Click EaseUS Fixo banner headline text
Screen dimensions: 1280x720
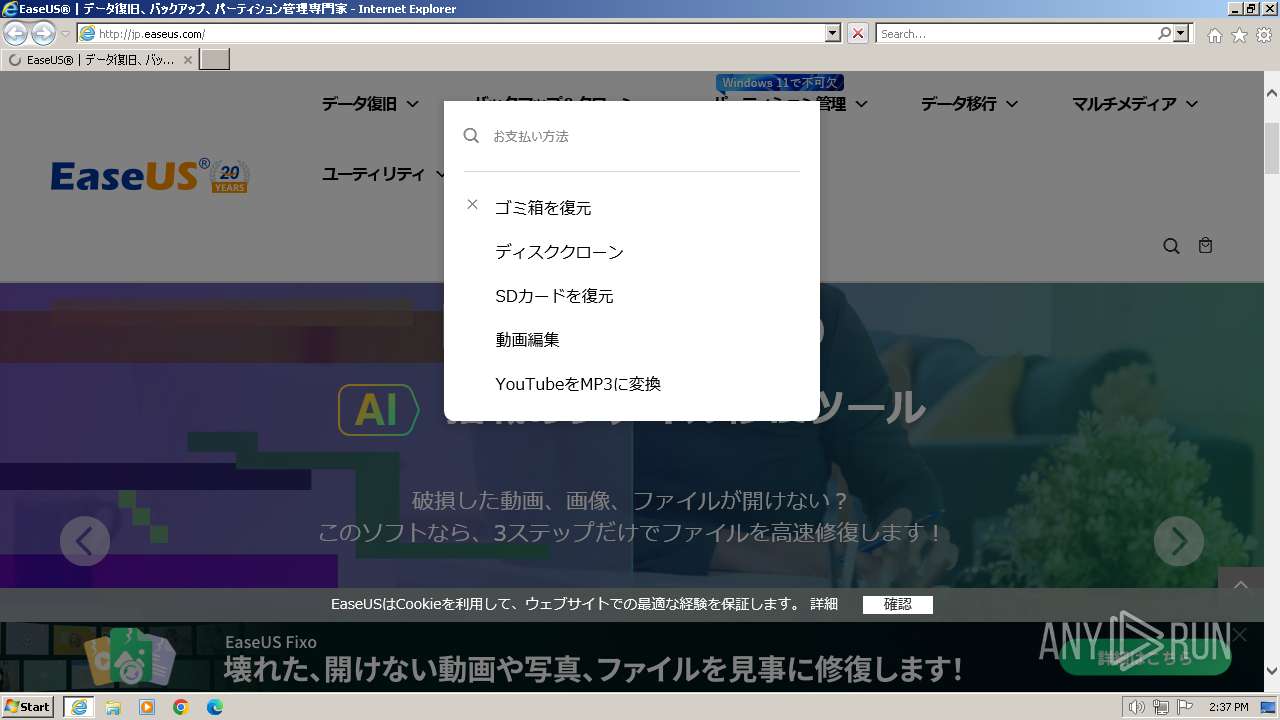pos(593,668)
